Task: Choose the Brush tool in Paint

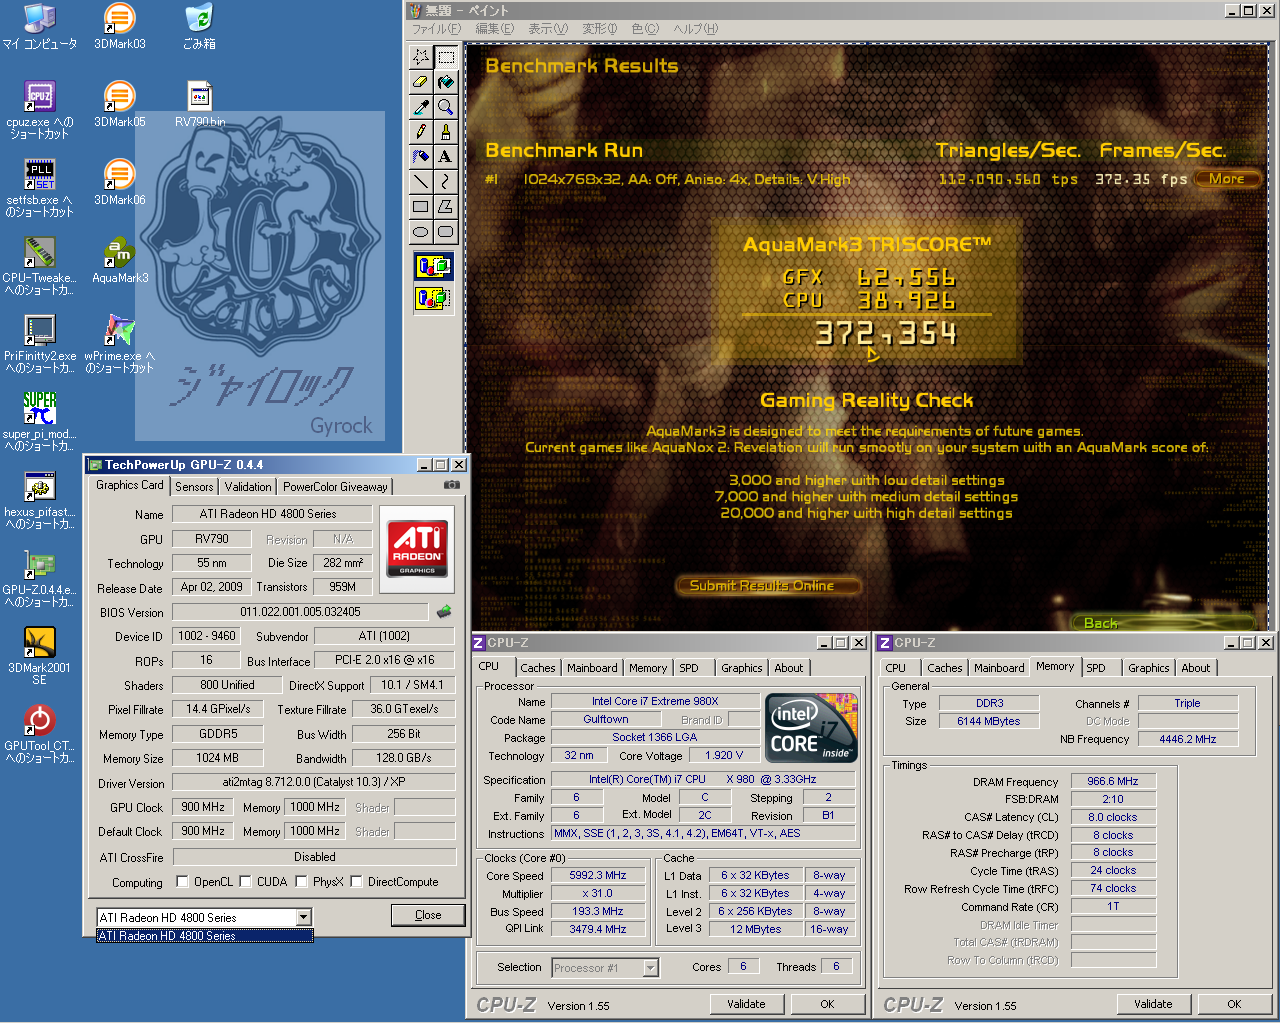Action: 446,132
